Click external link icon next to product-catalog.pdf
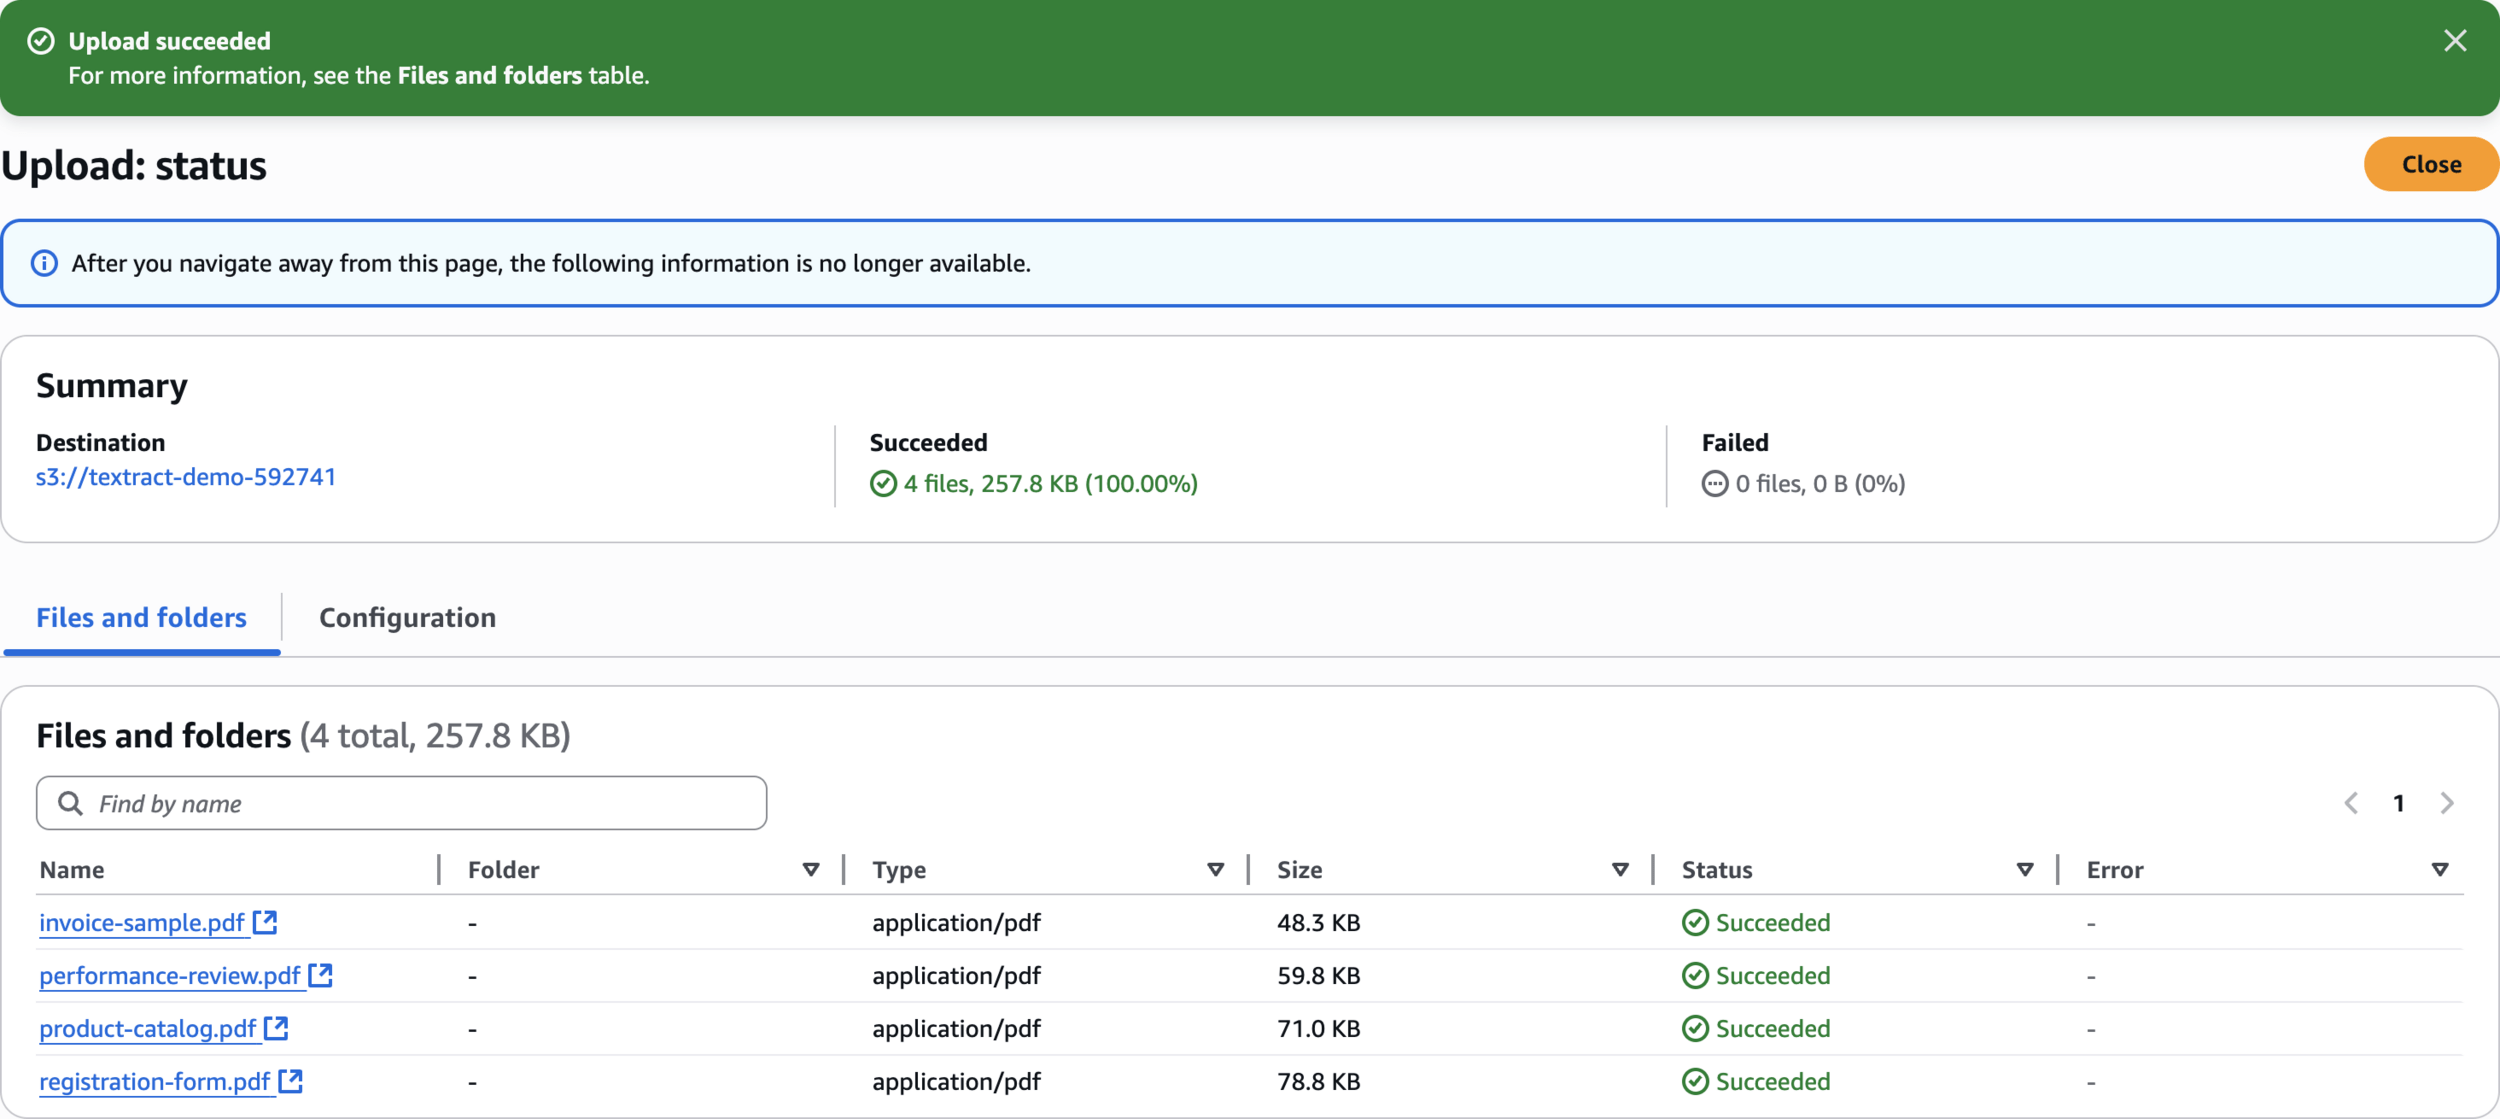Viewport: 2500px width, 1119px height. (277, 1028)
